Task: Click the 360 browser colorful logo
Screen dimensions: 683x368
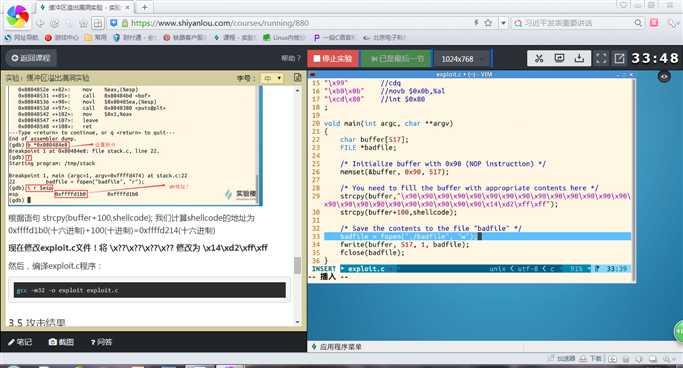Action: [18, 16]
